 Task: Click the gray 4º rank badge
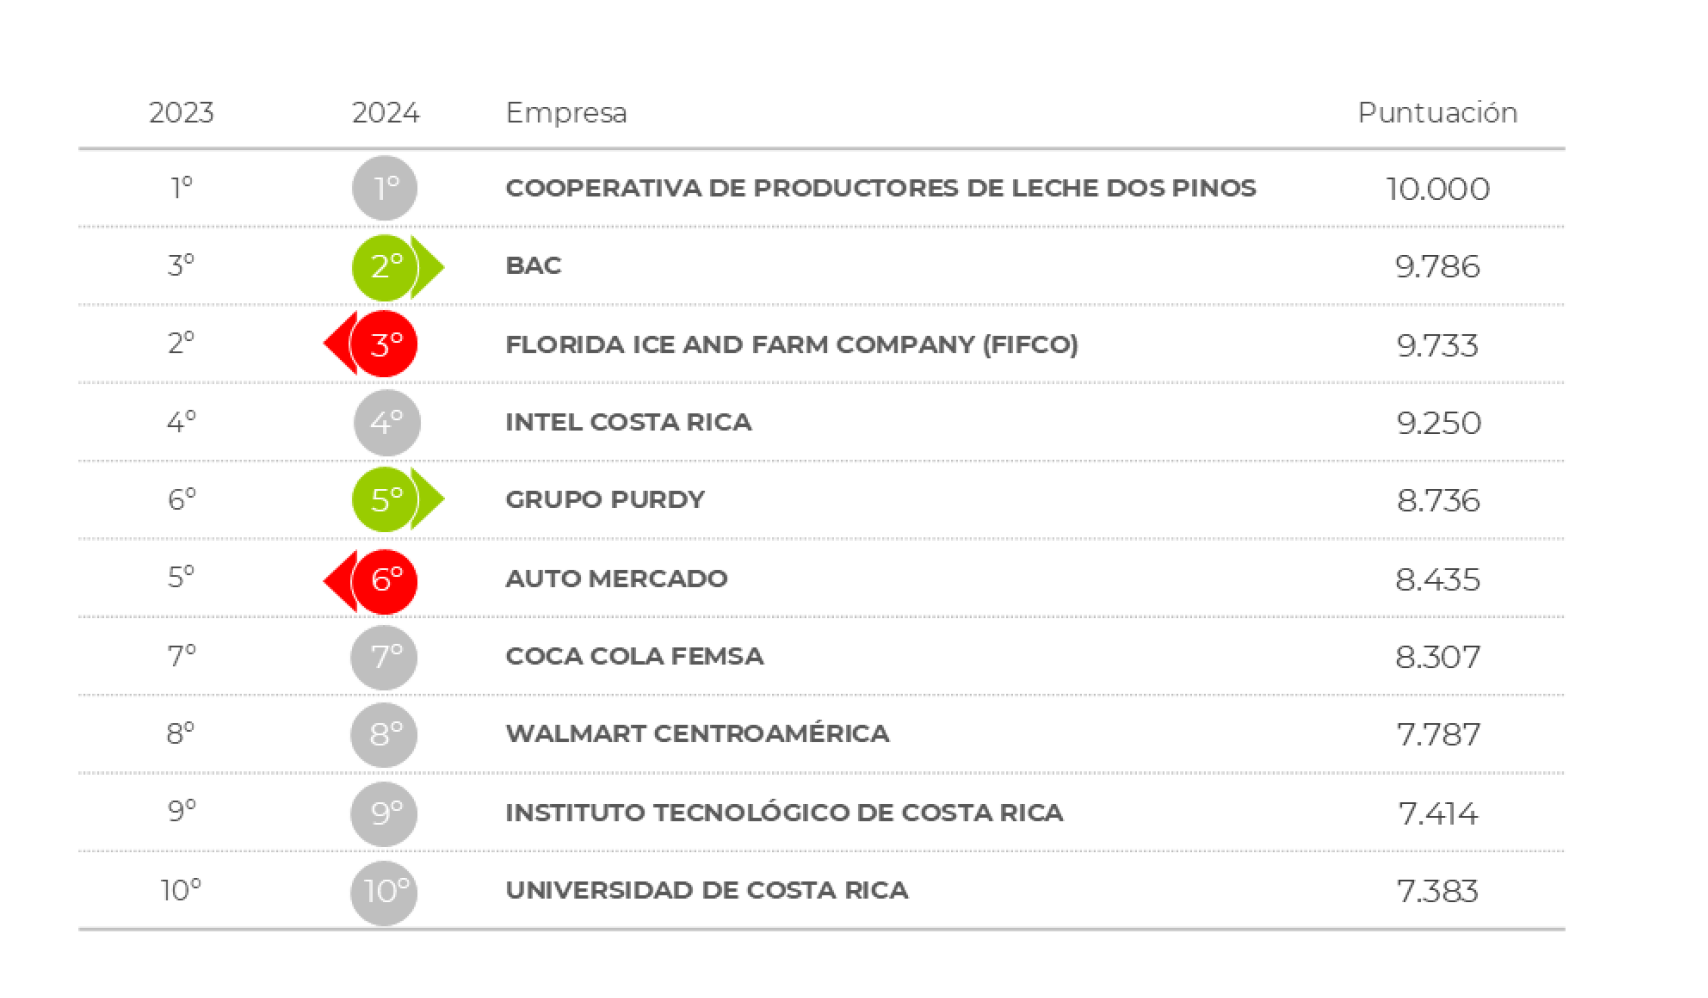tap(387, 422)
